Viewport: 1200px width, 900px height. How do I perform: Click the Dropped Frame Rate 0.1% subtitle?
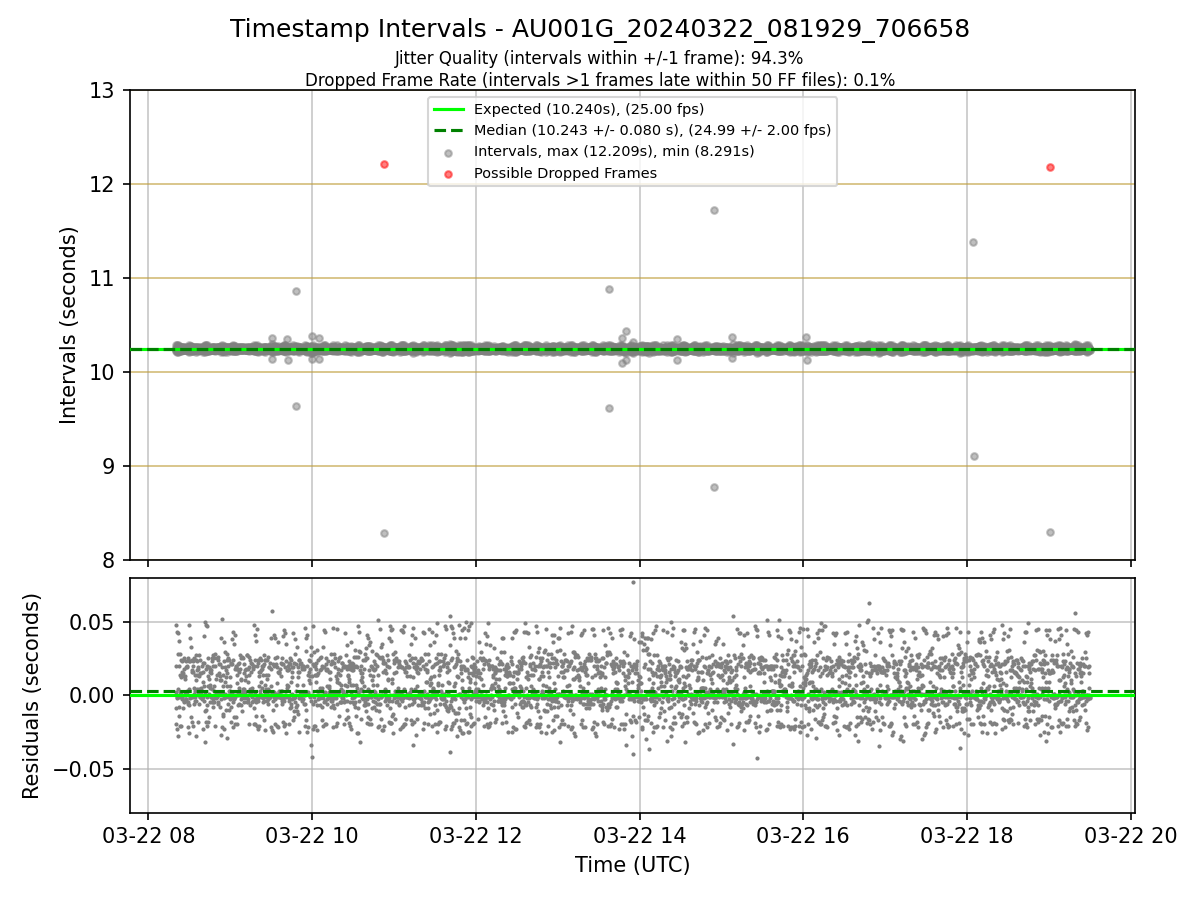(x=600, y=80)
